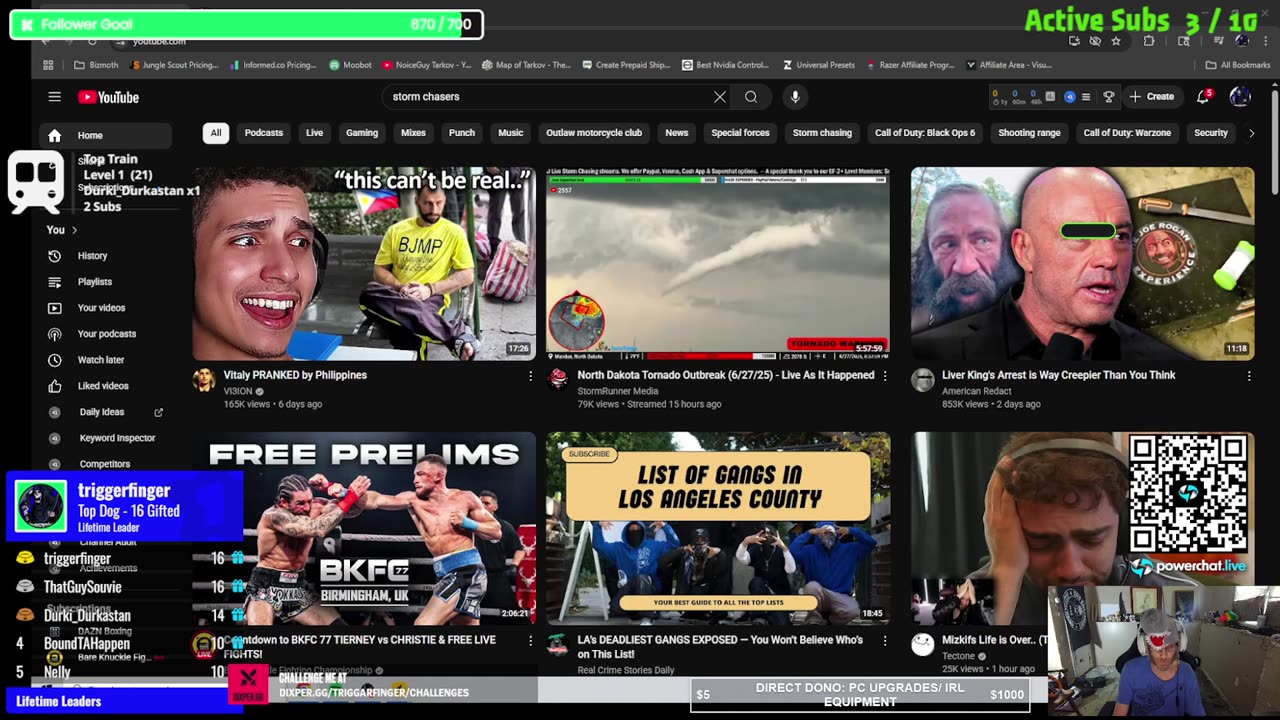Screen dimensions: 1280x720
Task: Click the YouTube logo
Action: coord(108,97)
